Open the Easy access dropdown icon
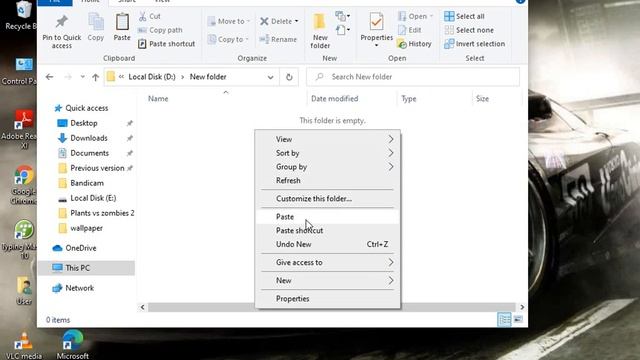640x360 pixels. coord(342,30)
